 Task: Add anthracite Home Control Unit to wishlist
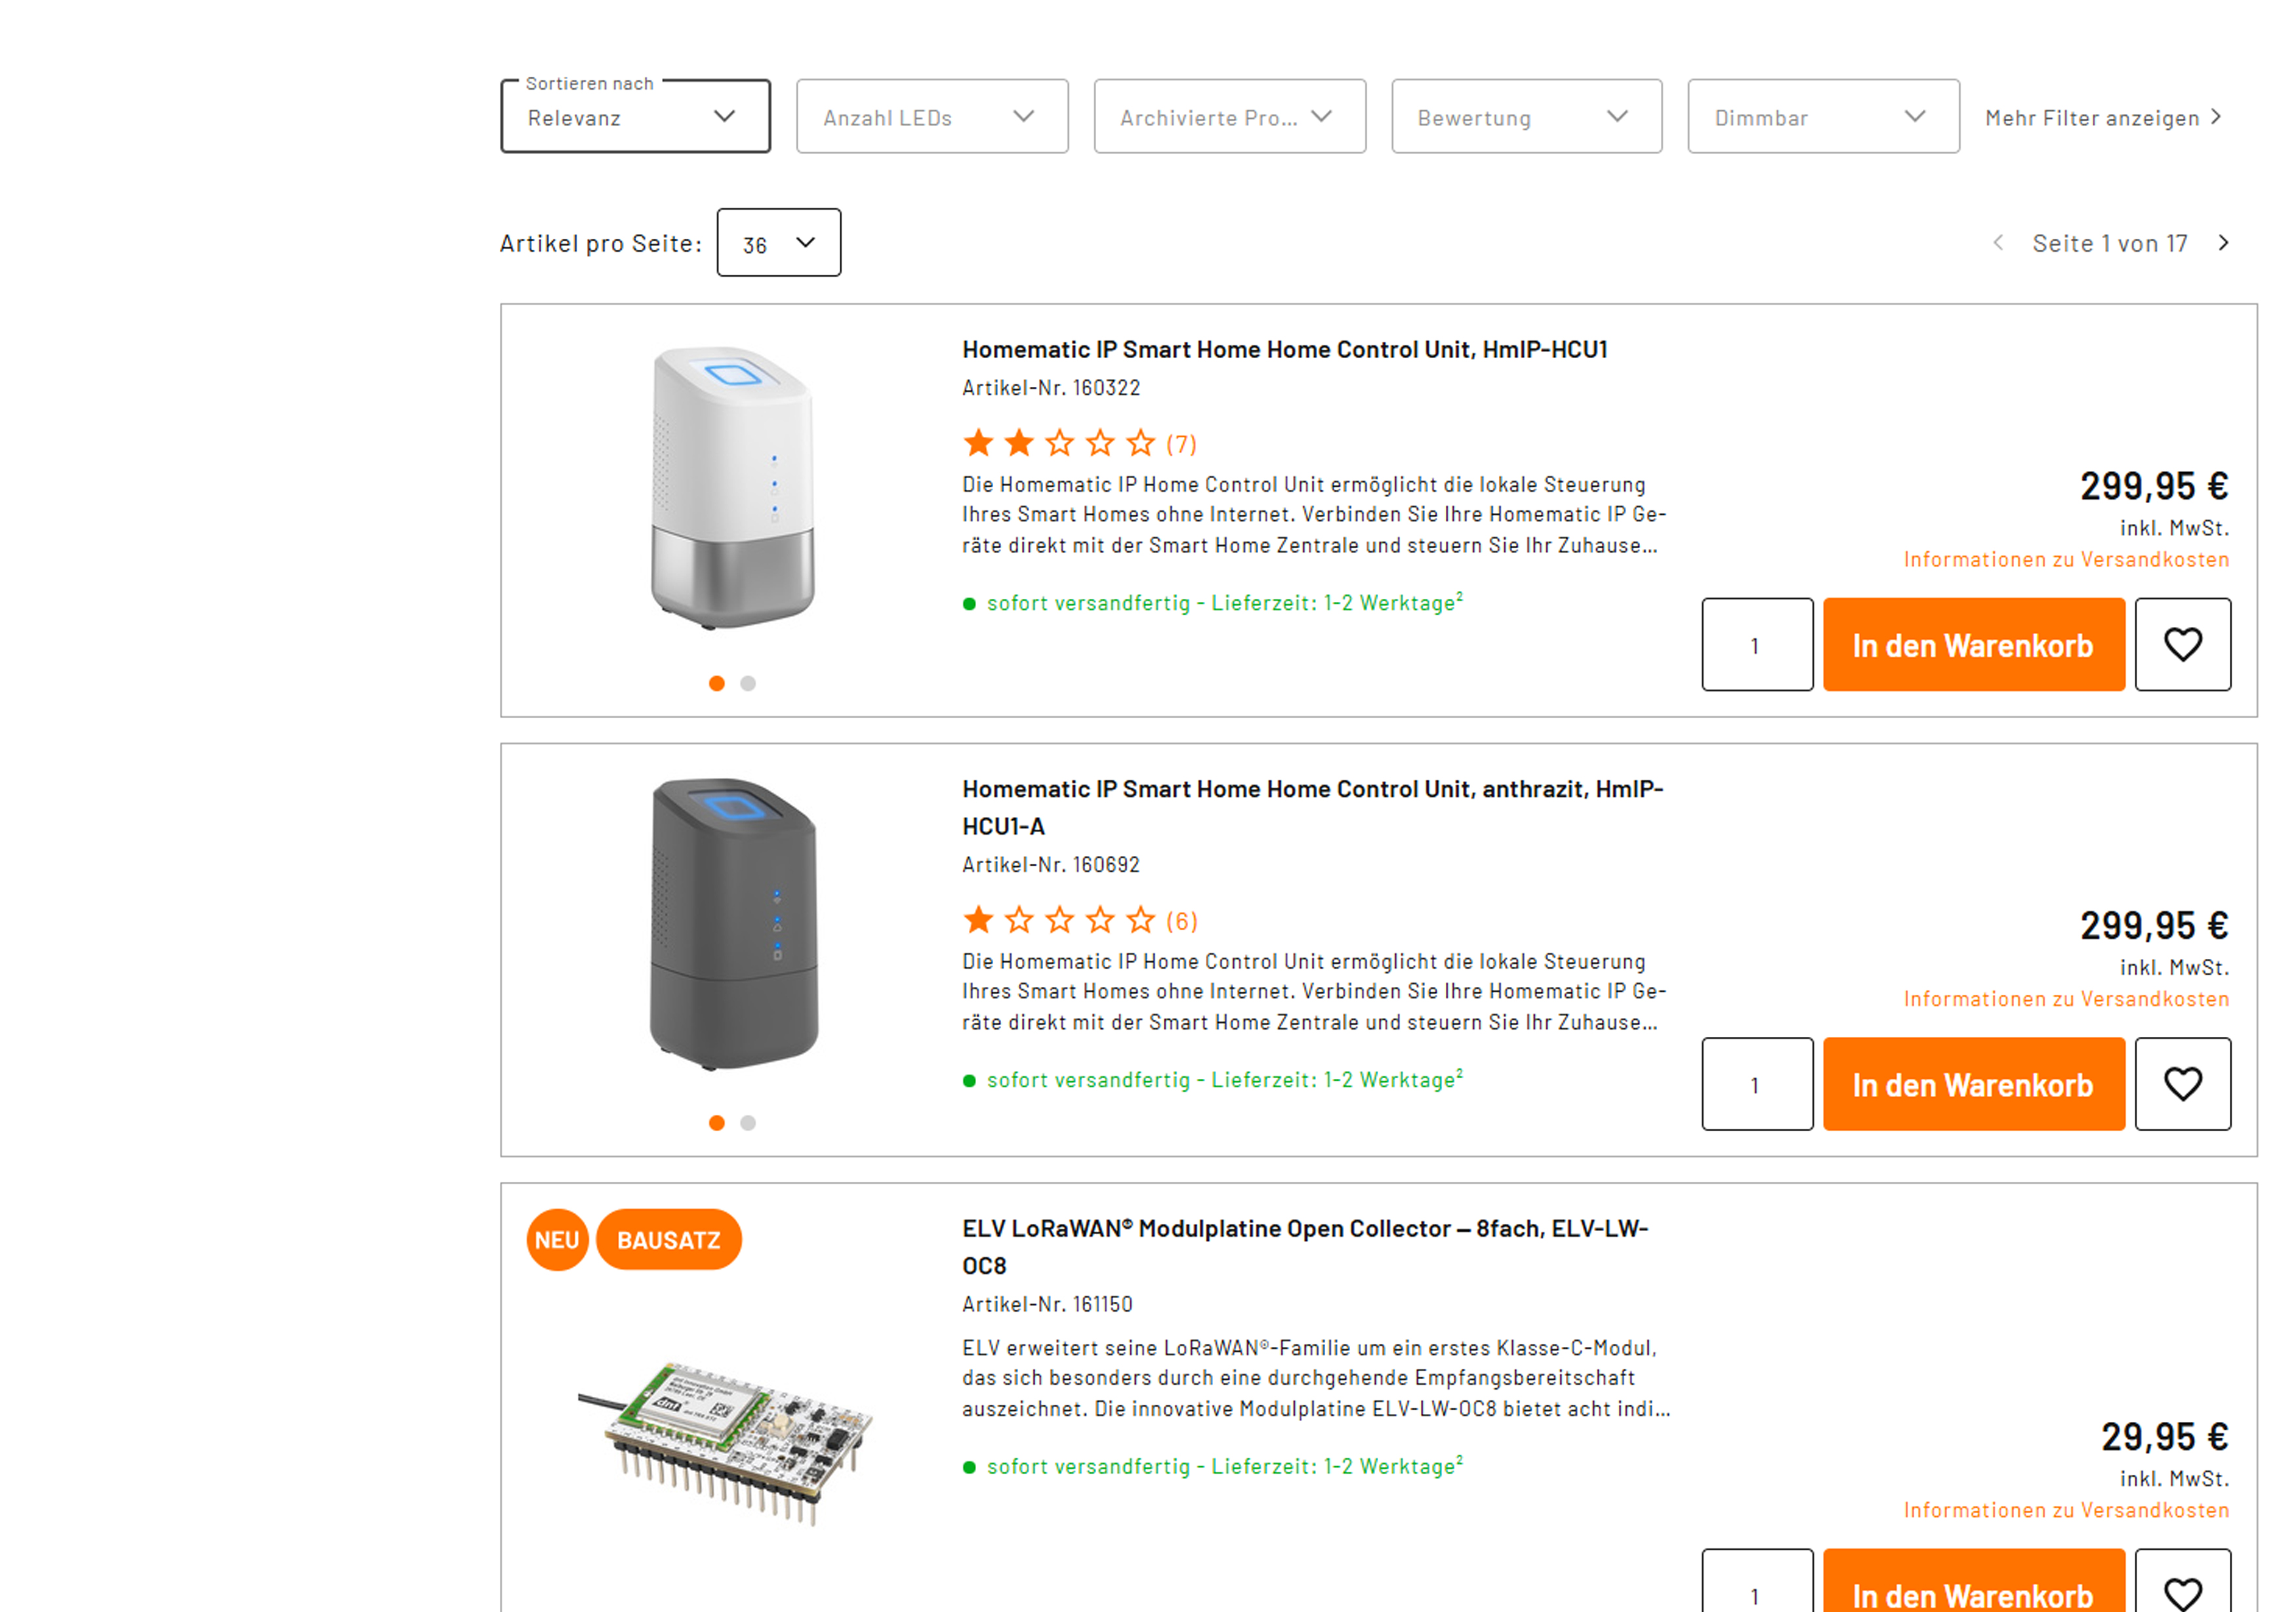pyautogui.click(x=2182, y=1084)
